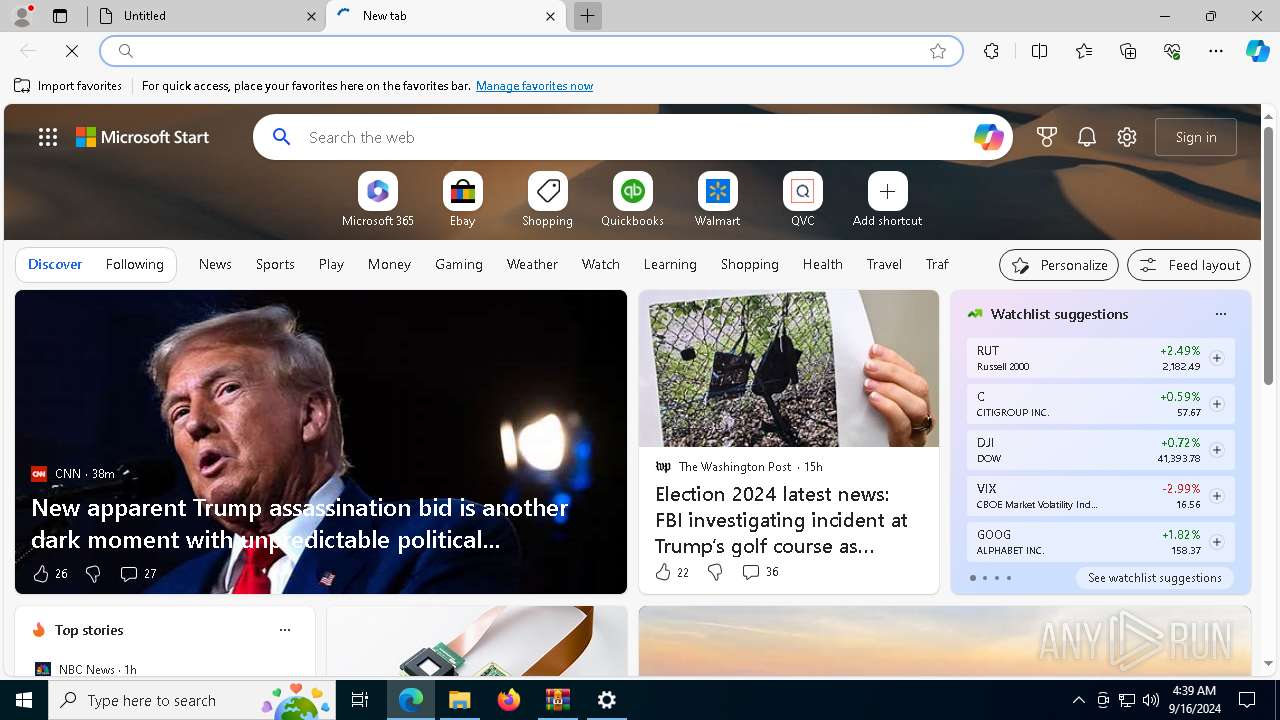Select the Weather category
This screenshot has width=1280, height=720.
pyautogui.click(x=532, y=264)
